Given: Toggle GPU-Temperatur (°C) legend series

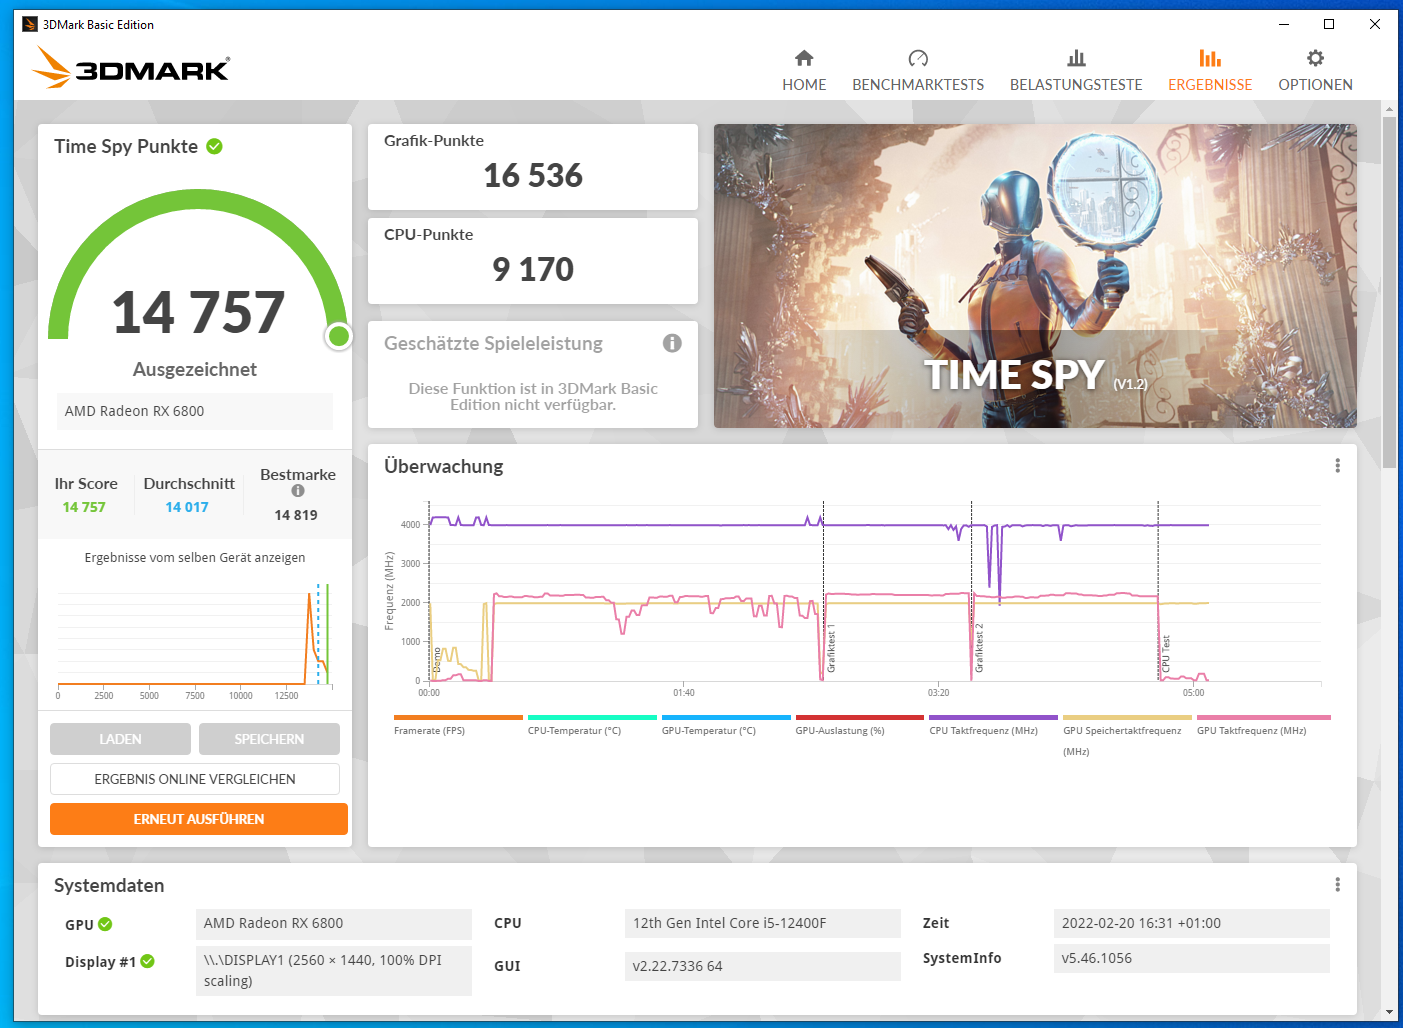Looking at the screenshot, I should [726, 725].
